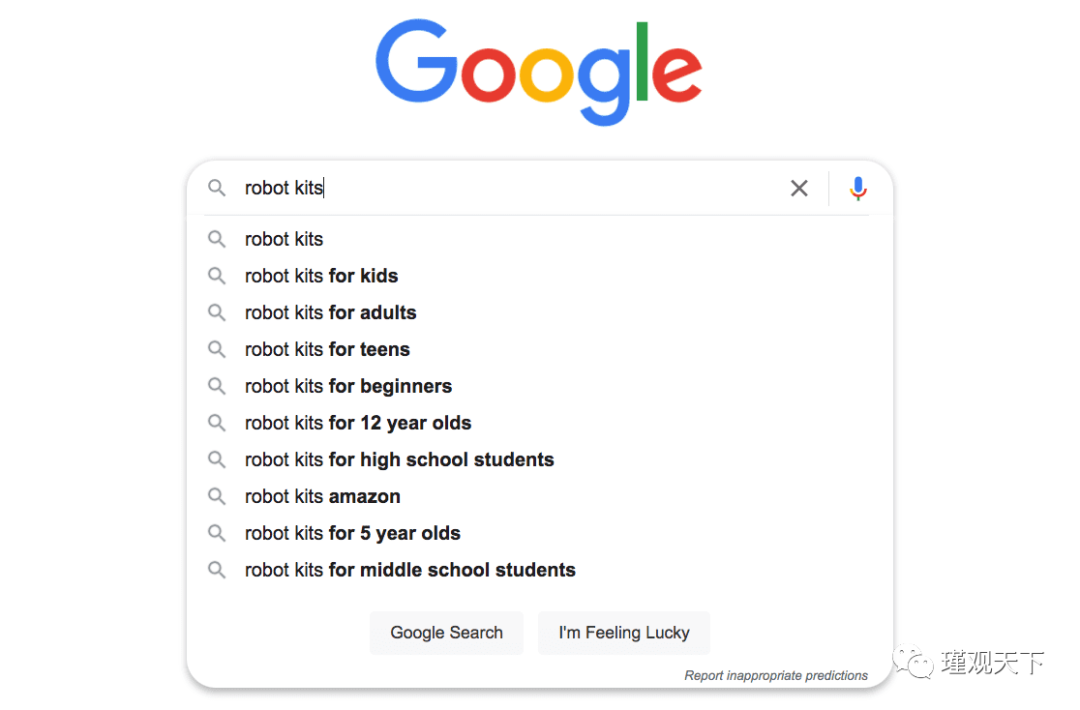Click the magnifier icon beside 'robot kits amazon'
Image resolution: width=1080 pixels, height=710 pixels.
[x=217, y=496]
